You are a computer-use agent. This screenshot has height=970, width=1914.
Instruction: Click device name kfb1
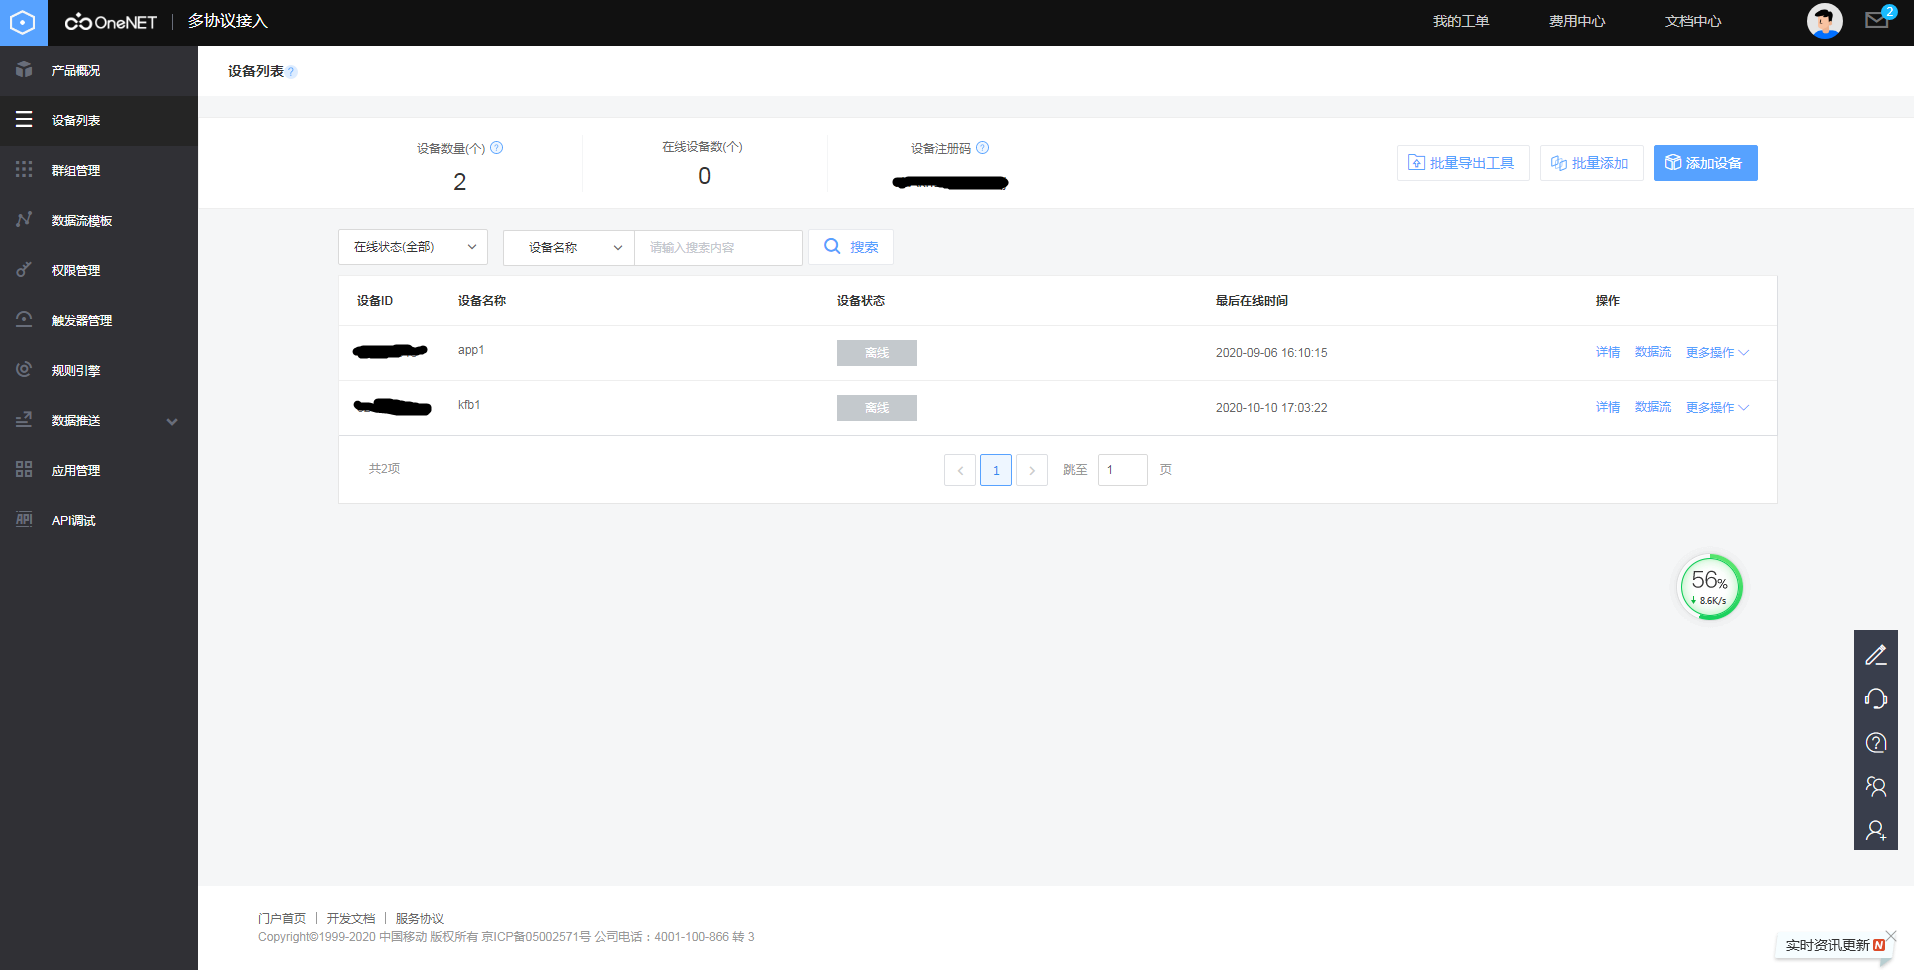pos(469,405)
